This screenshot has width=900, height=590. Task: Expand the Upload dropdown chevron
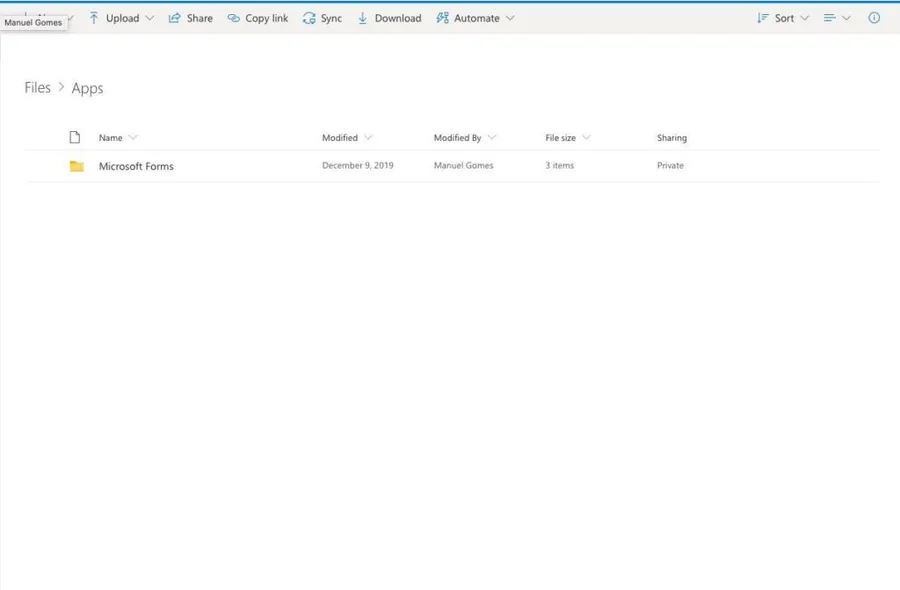150,18
